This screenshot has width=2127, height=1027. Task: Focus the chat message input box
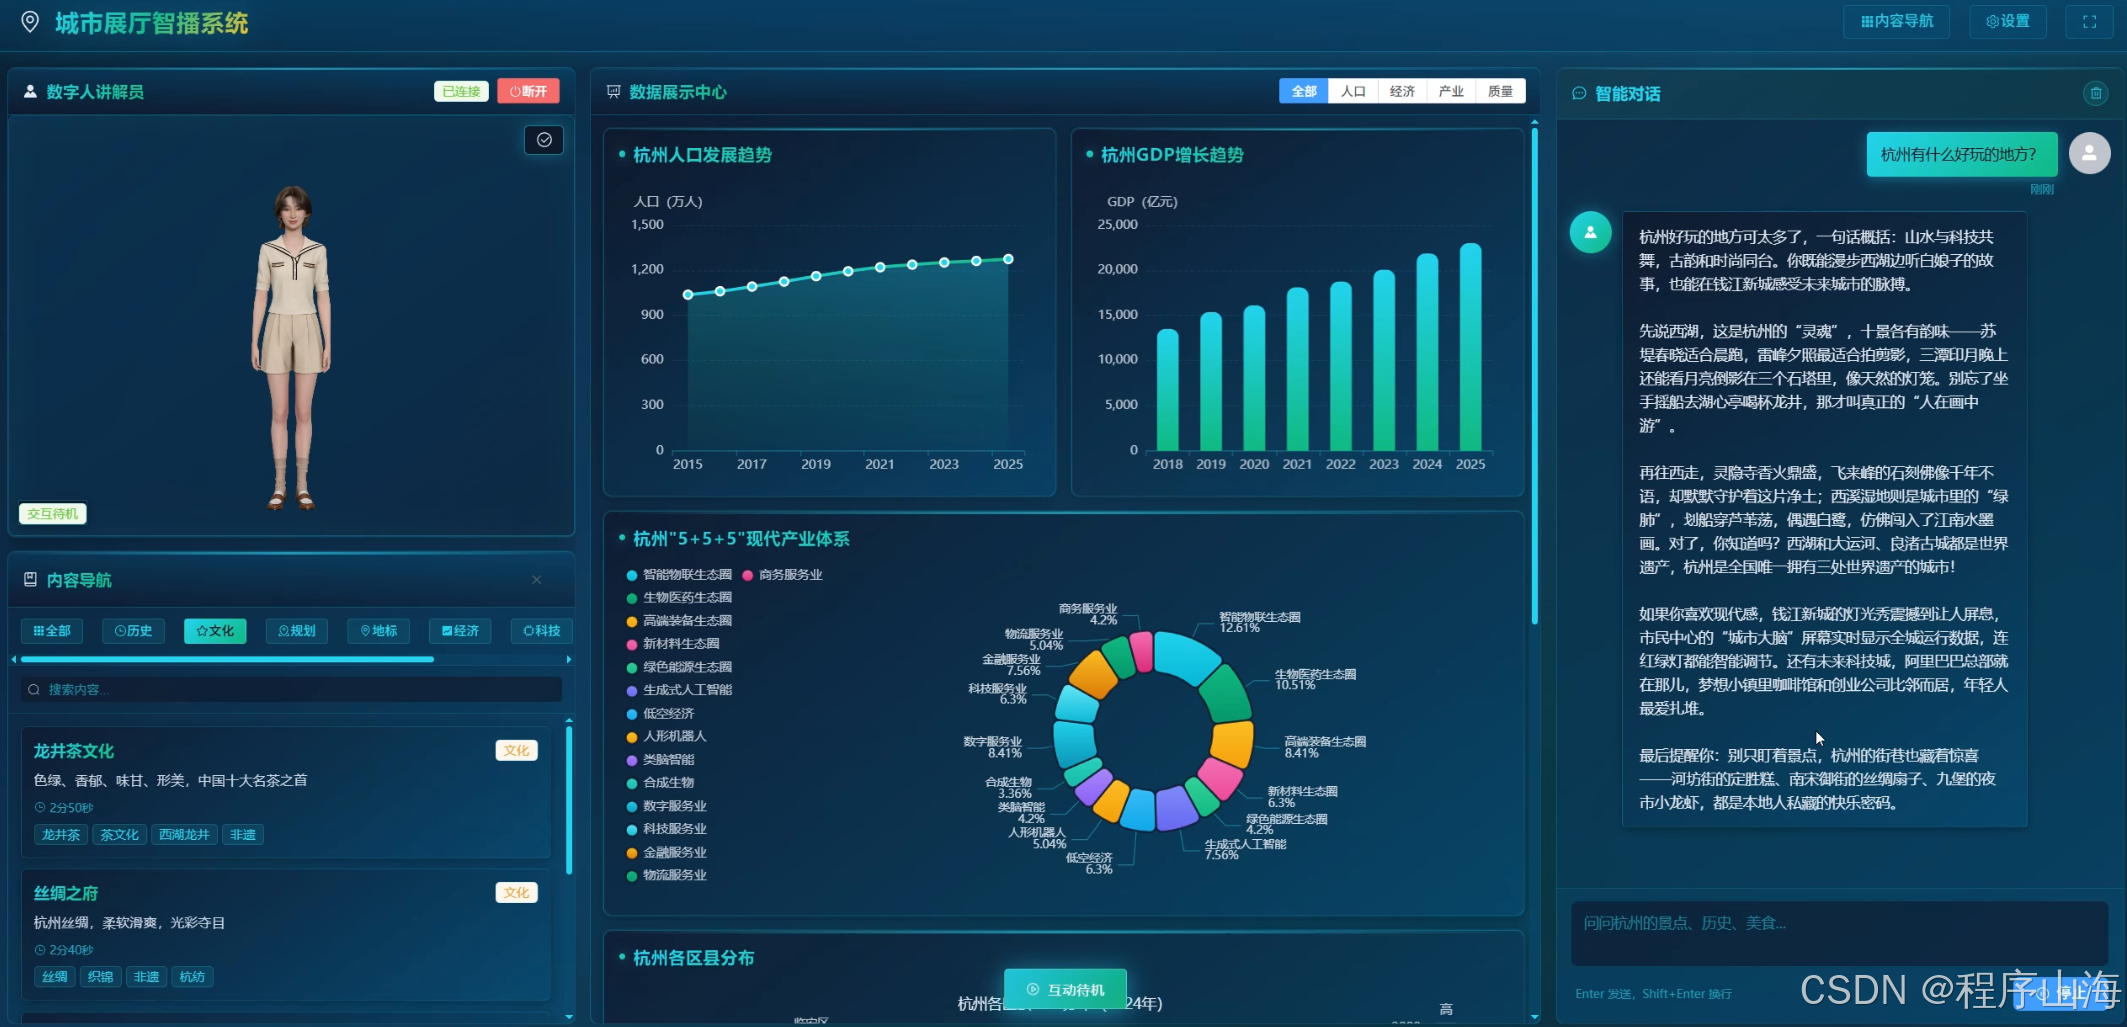[x=1839, y=933]
